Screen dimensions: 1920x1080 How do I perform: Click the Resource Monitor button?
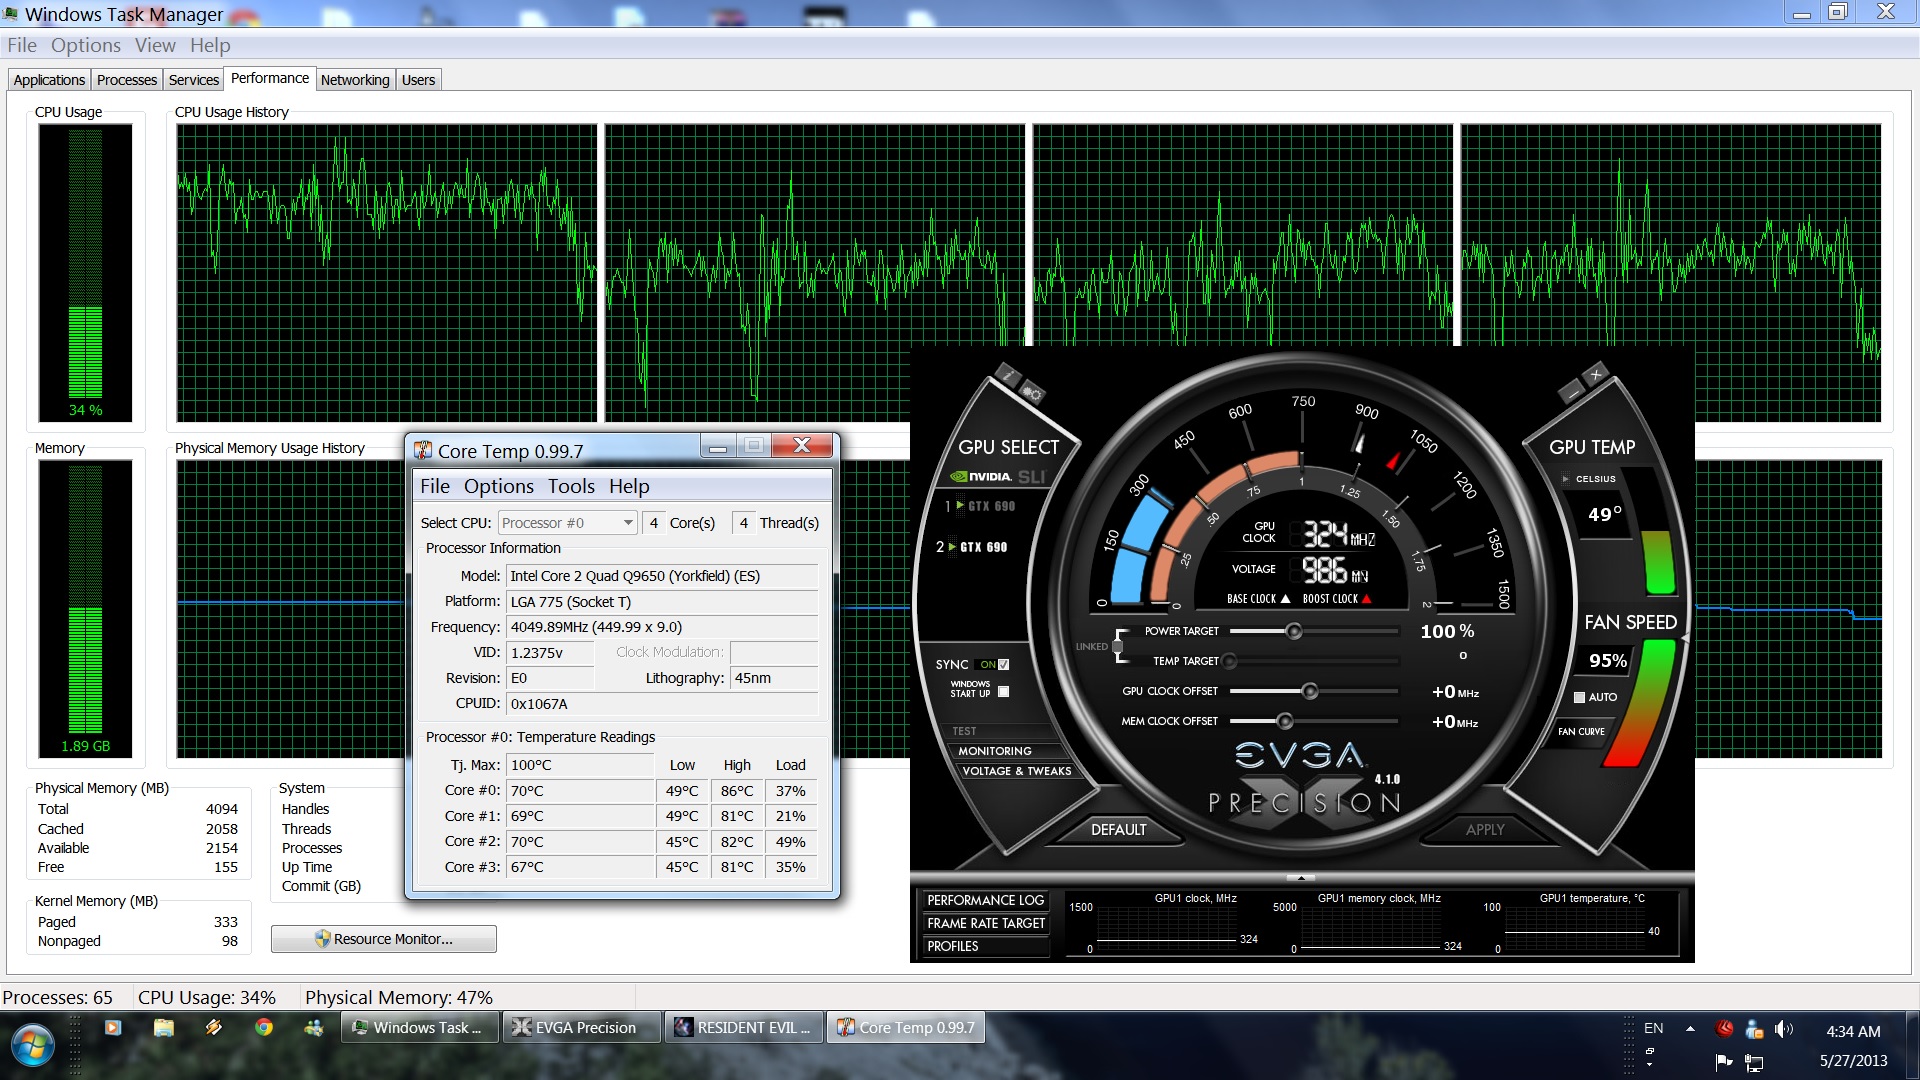(384, 939)
